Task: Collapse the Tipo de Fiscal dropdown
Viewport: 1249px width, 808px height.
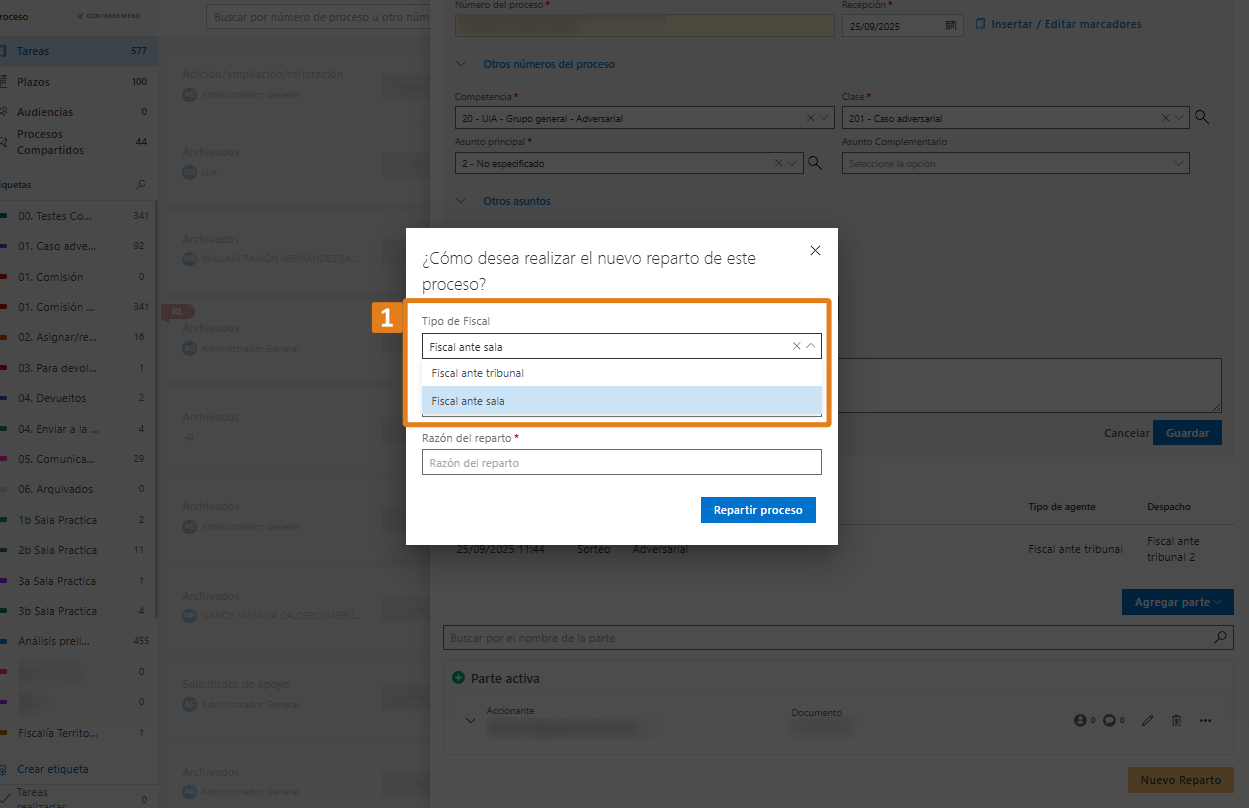Action: coord(811,346)
